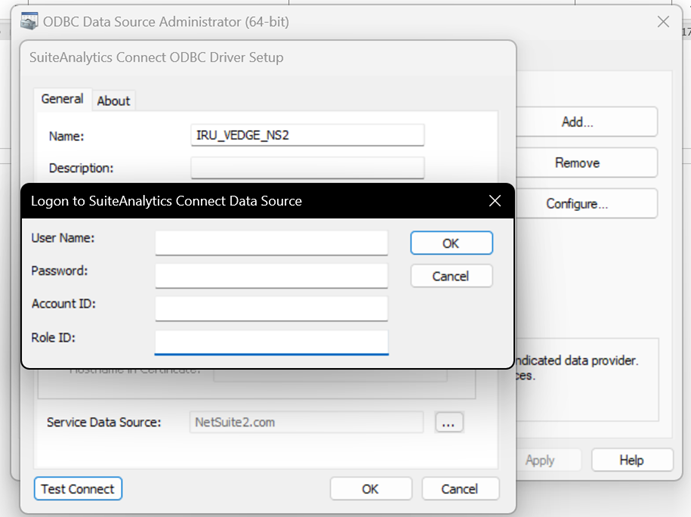Viewport: 691px width, 517px height.
Task: Click into the Description field
Action: coord(308,168)
